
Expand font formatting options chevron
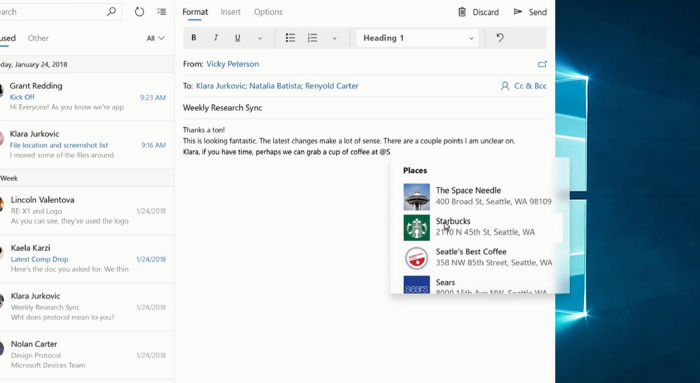pos(260,38)
